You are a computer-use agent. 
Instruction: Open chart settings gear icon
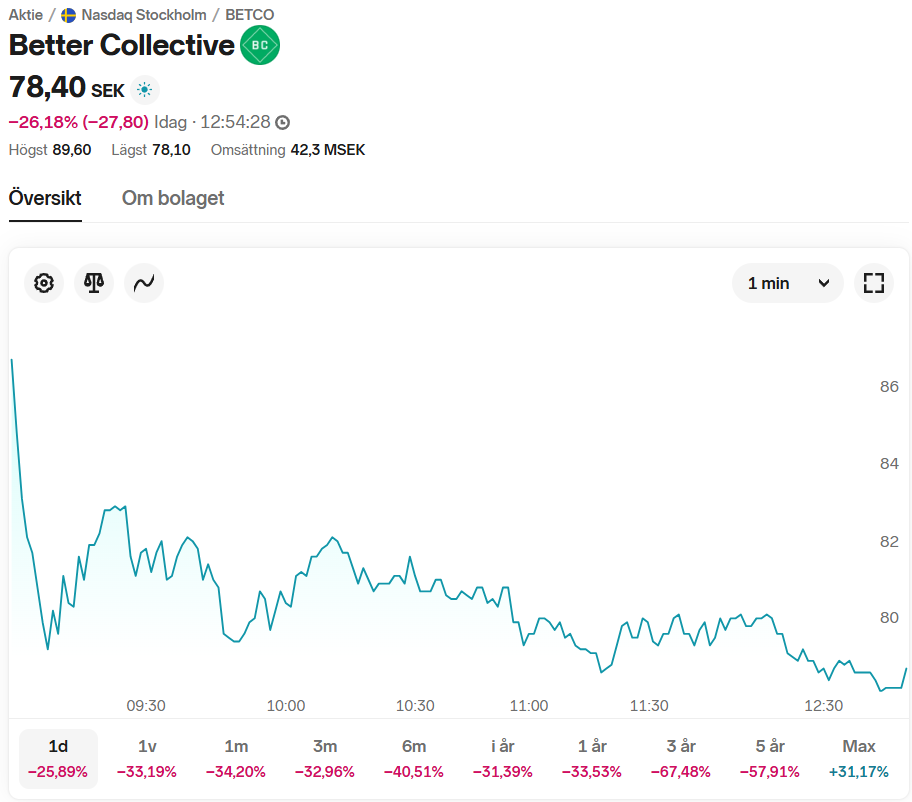44,283
